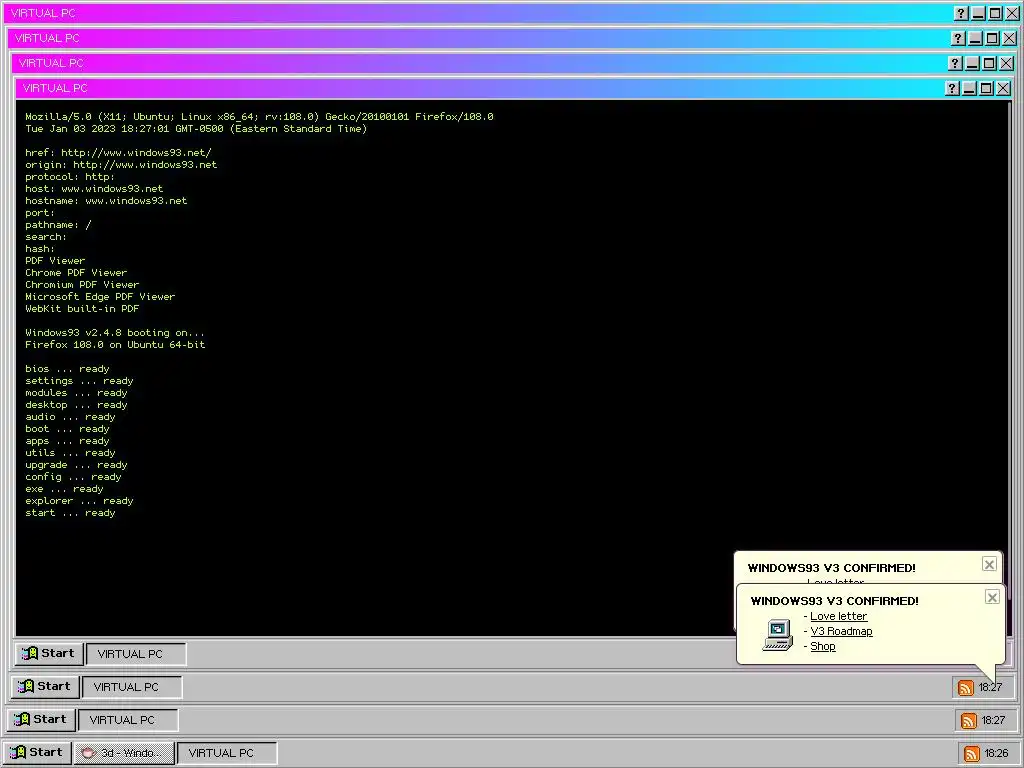Viewport: 1024px width, 768px height.
Task: Minimize the innermost VIRTUAL PC window
Action: (x=969, y=88)
